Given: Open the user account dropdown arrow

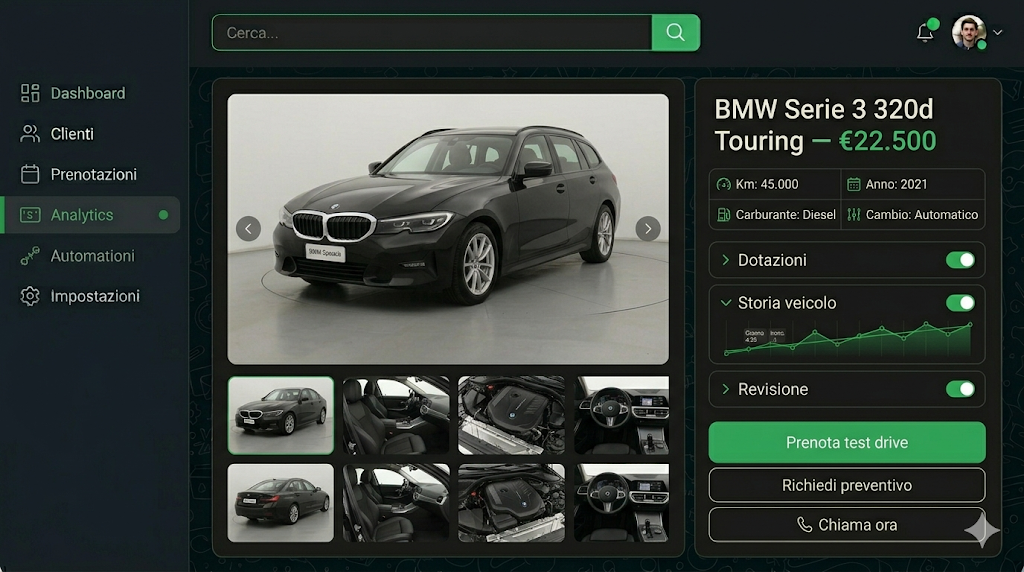Looking at the screenshot, I should [997, 32].
